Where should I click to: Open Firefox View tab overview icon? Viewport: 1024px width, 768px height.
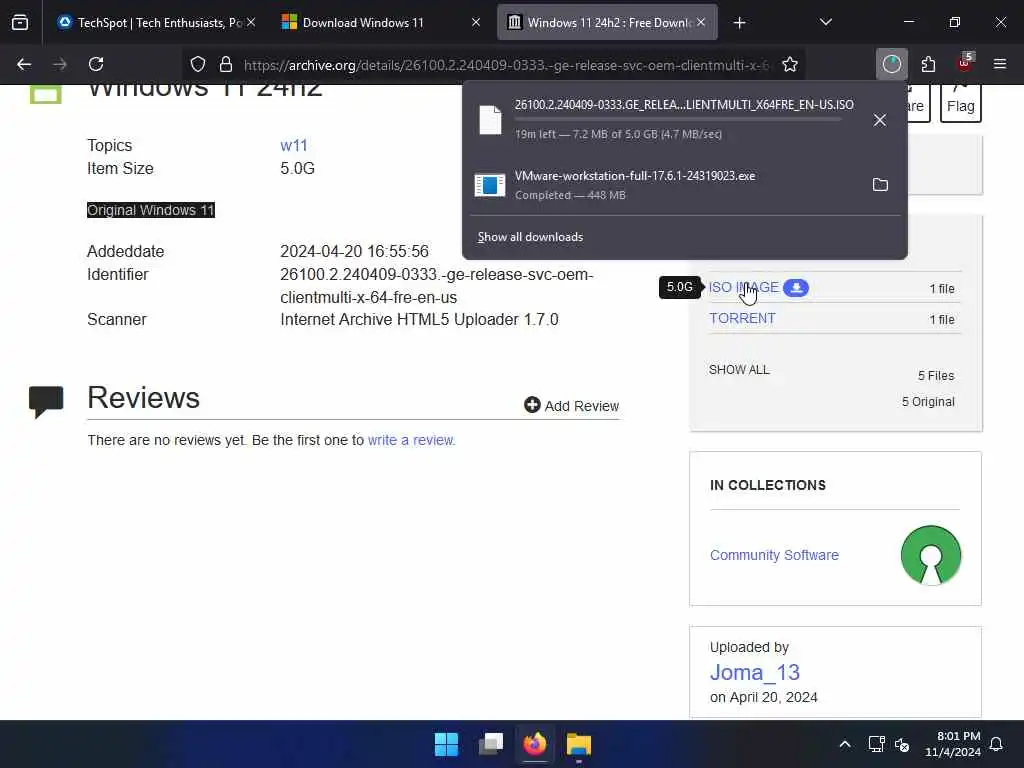pyautogui.click(x=20, y=23)
